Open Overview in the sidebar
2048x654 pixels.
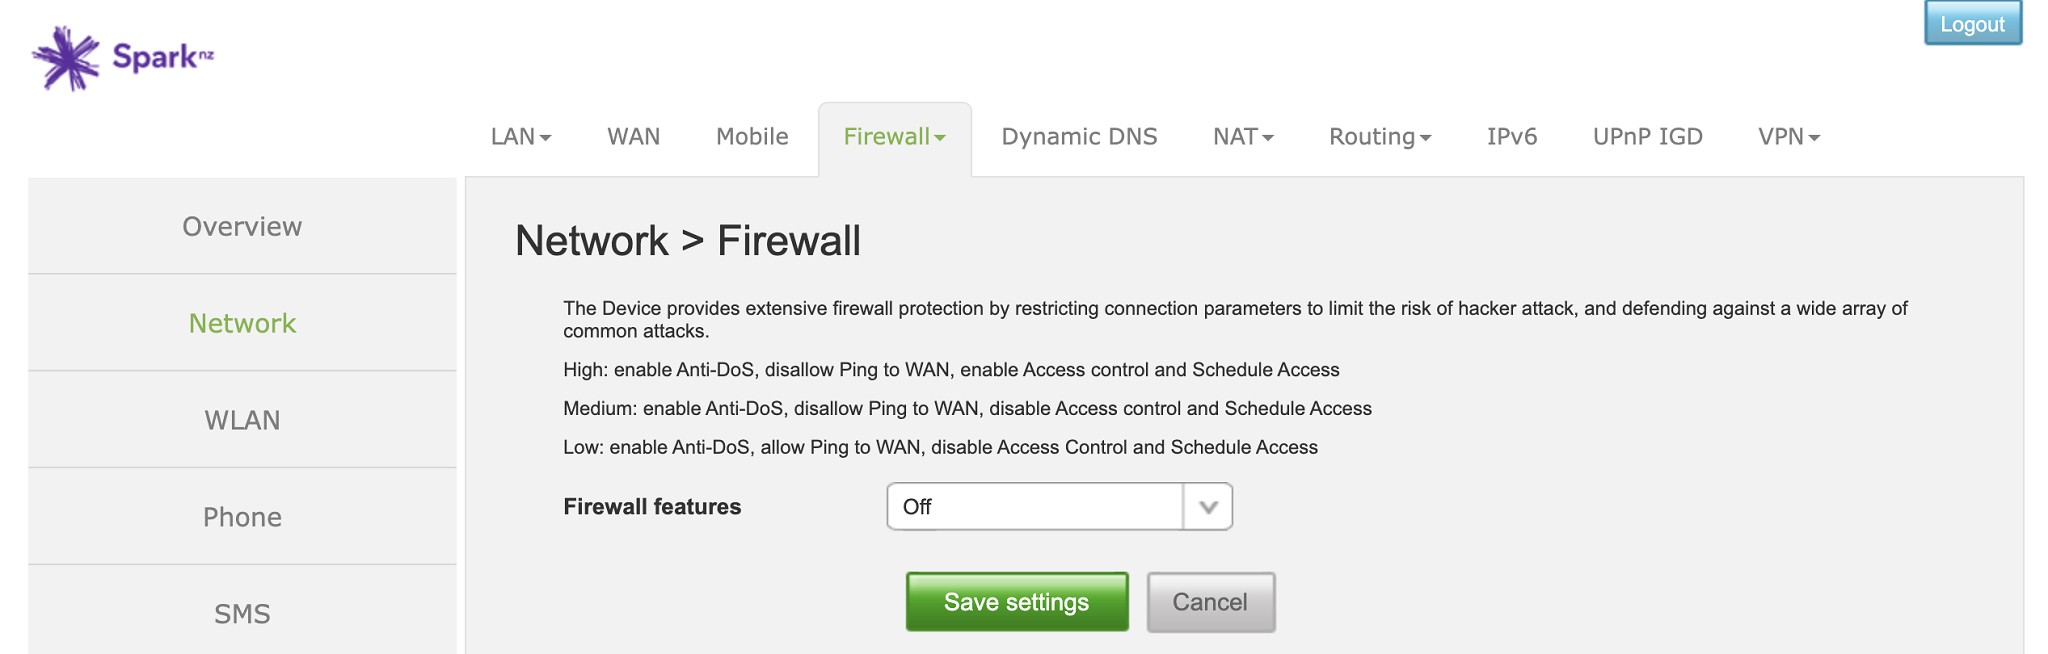point(242,227)
